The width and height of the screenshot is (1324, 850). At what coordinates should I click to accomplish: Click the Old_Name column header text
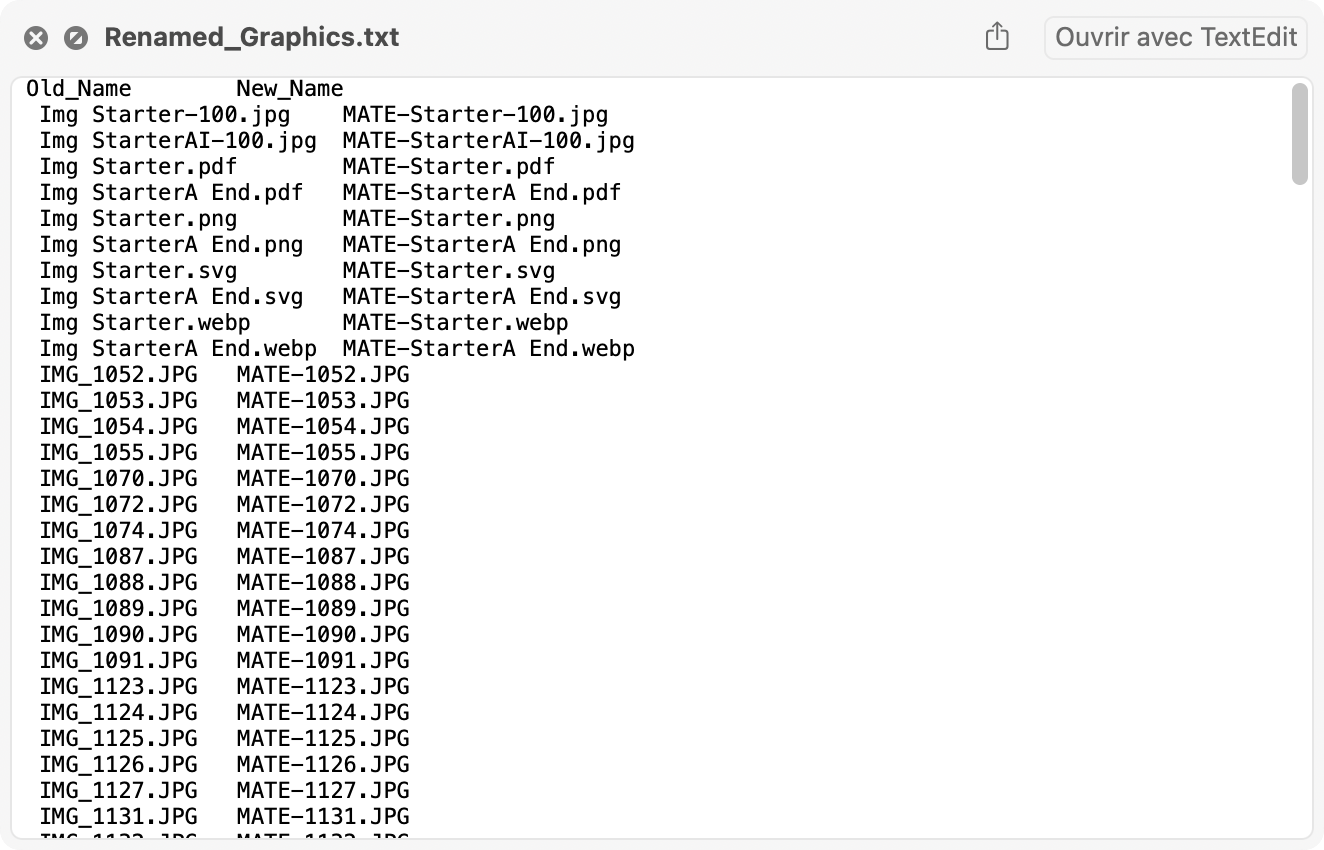point(79,89)
